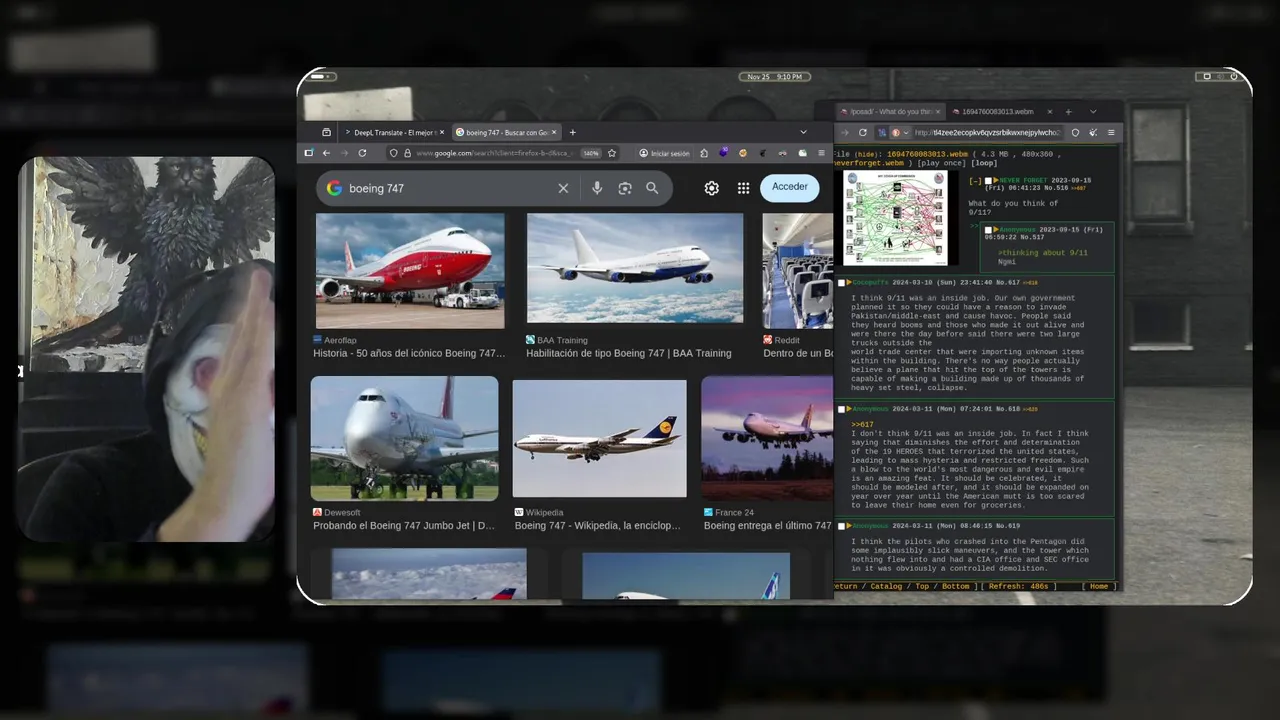Switch to the 1694760083013.webm tab

[x=1002, y=112]
